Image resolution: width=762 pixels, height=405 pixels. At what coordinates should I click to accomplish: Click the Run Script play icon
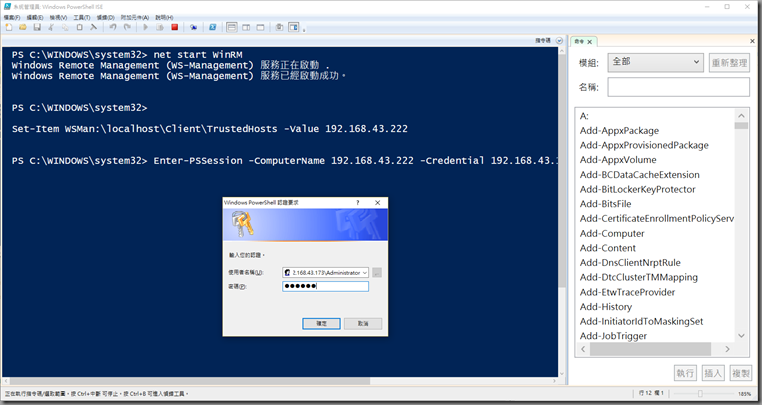145,27
